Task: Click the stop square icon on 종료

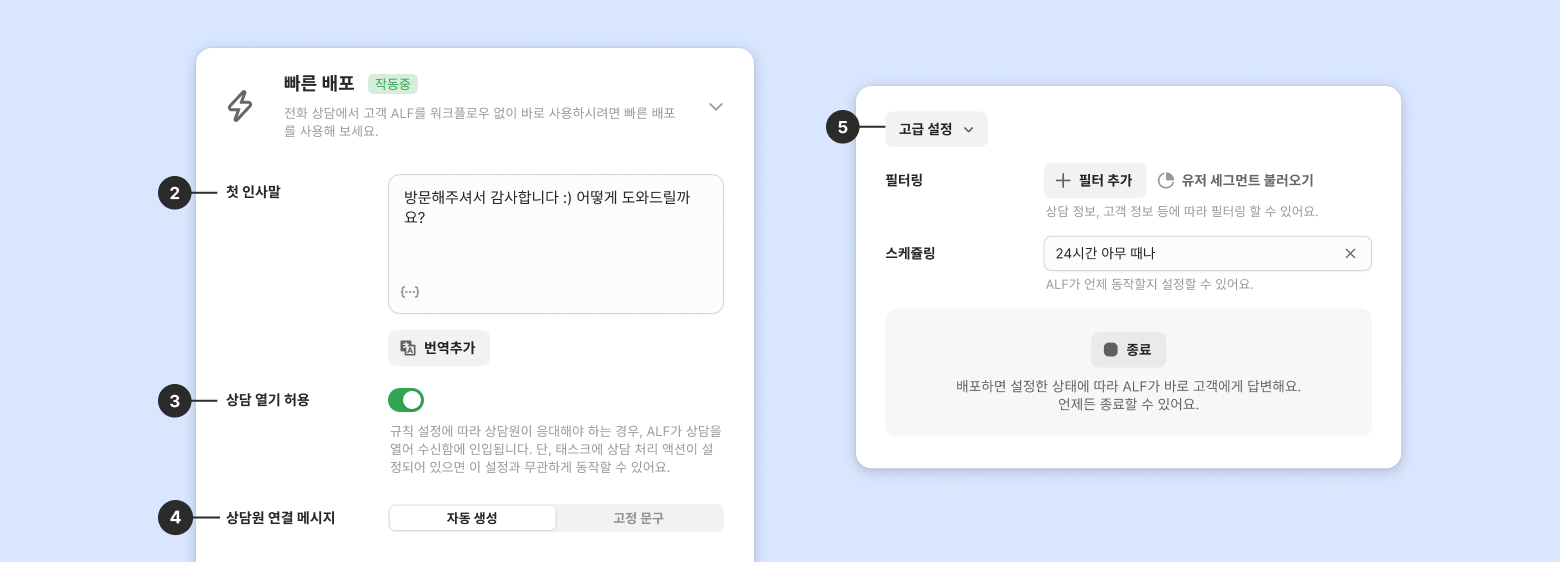Action: click(x=1111, y=350)
